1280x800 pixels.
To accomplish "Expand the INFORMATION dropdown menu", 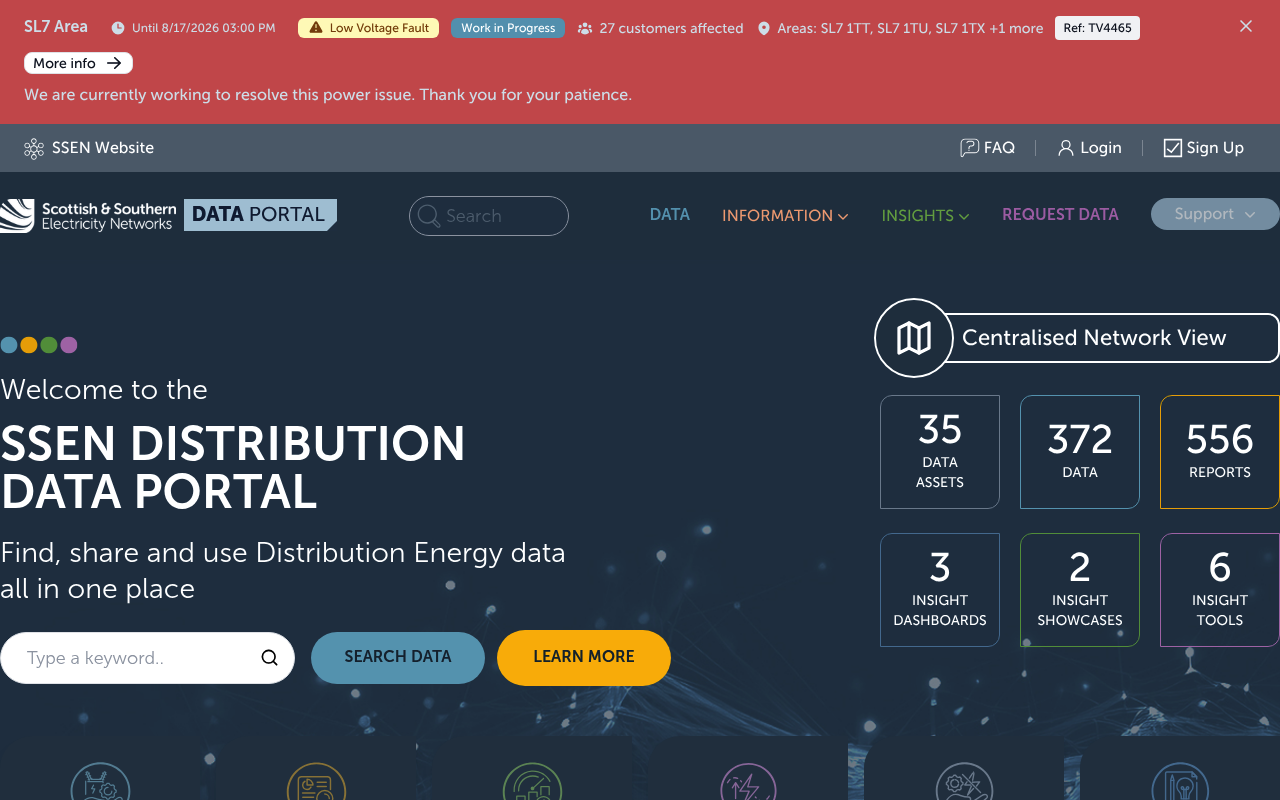I will click(785, 215).
